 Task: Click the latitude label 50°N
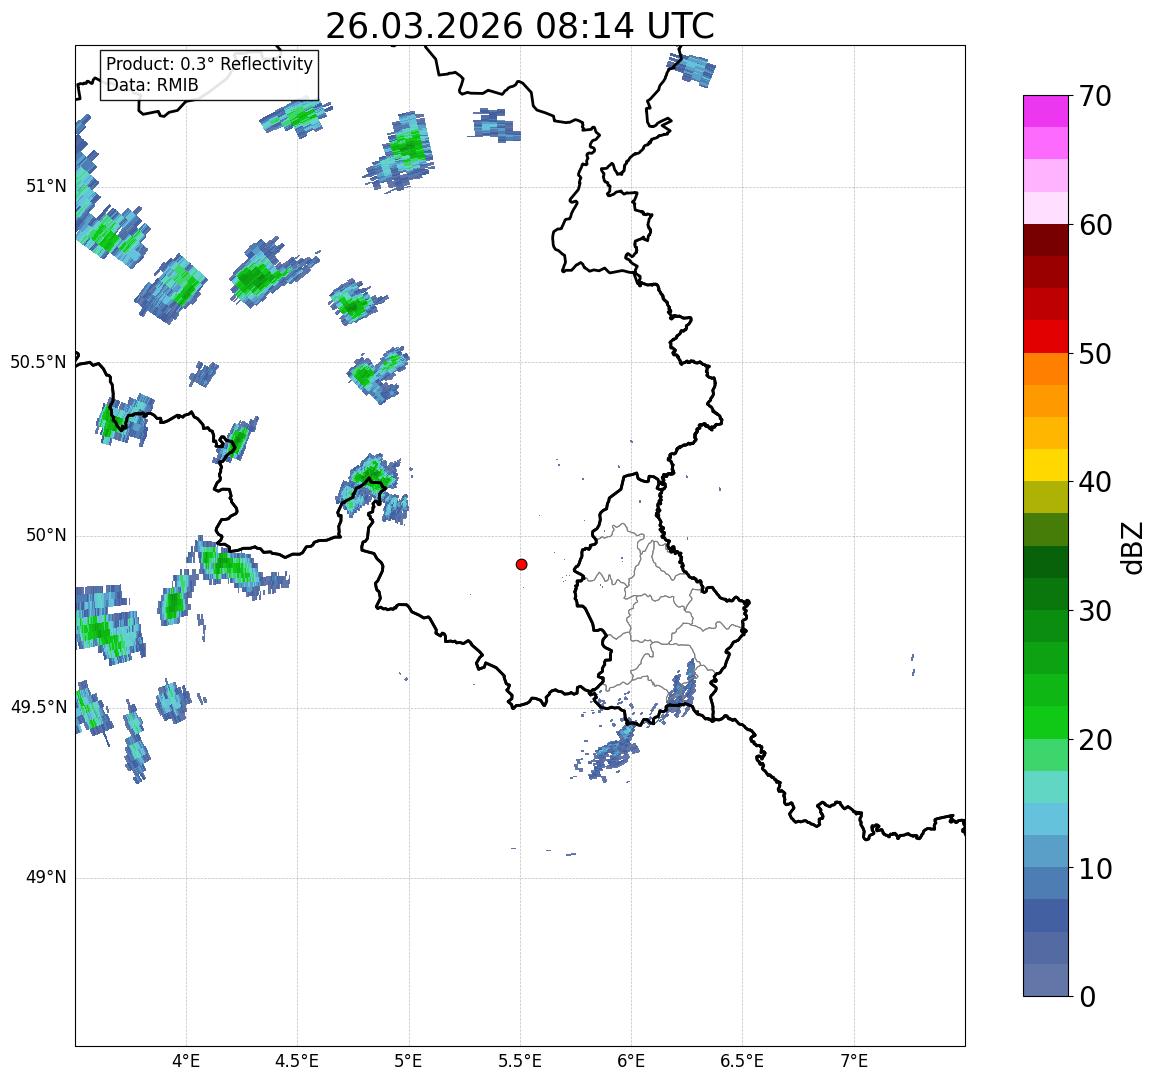(46, 535)
